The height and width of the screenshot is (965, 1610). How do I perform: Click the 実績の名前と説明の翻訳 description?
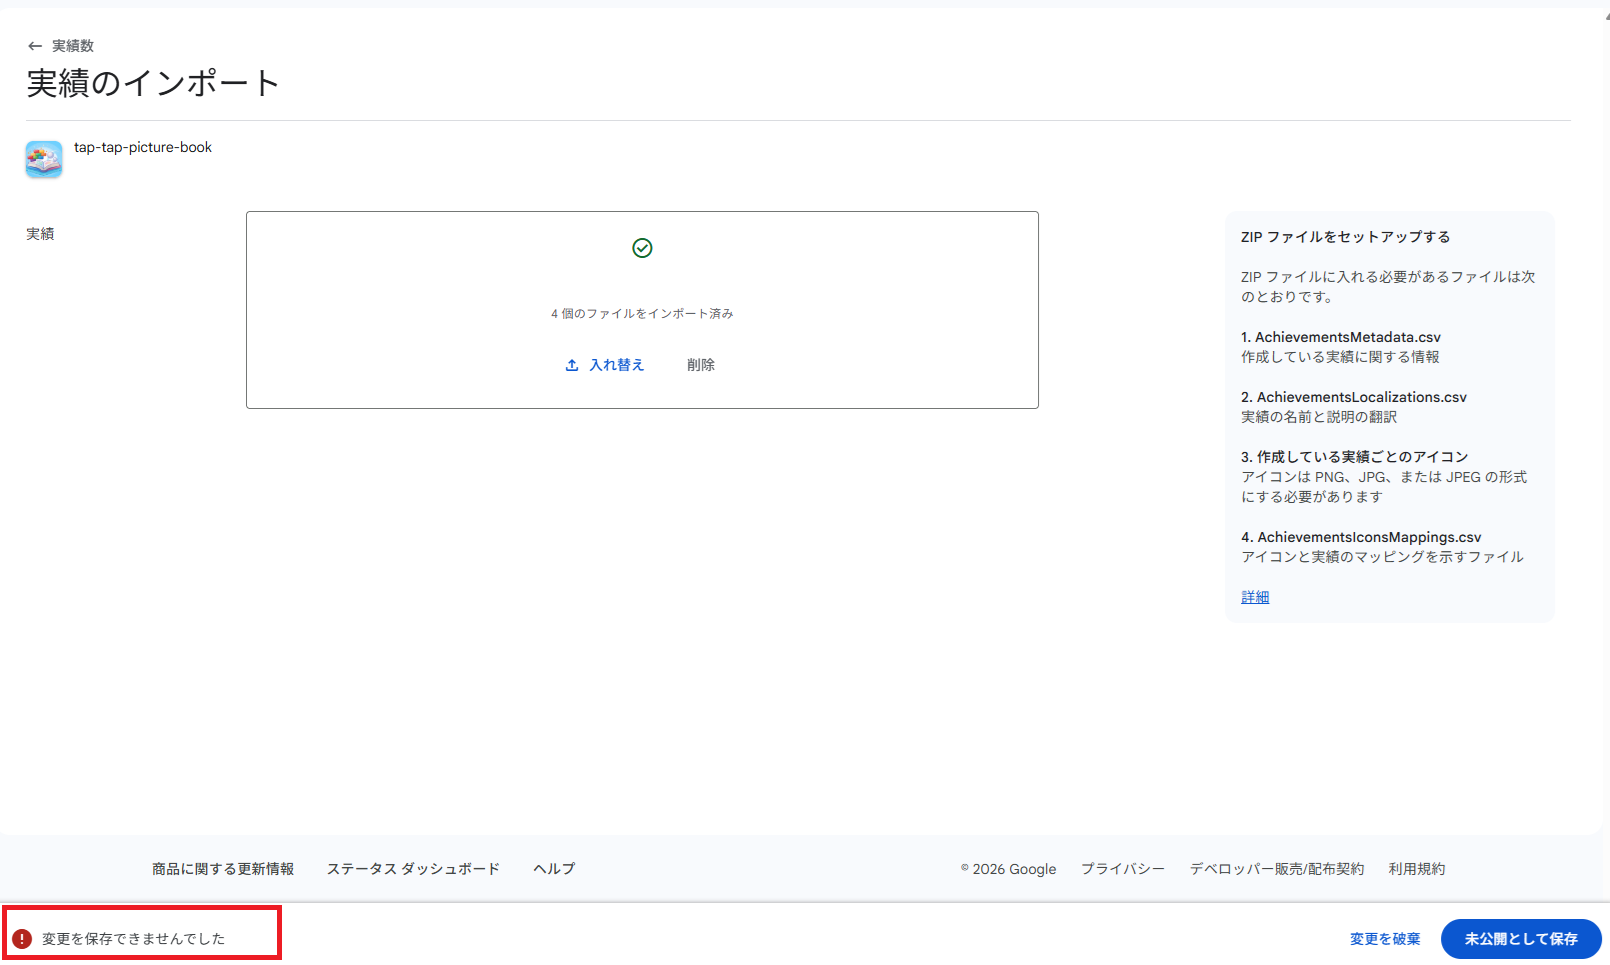pos(1319,417)
